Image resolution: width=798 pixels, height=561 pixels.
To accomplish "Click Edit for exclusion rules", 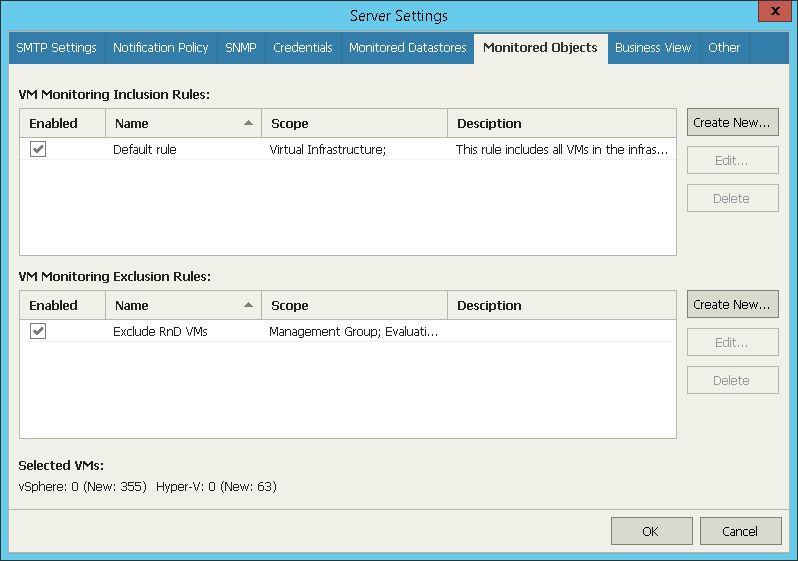I will tap(732, 342).
